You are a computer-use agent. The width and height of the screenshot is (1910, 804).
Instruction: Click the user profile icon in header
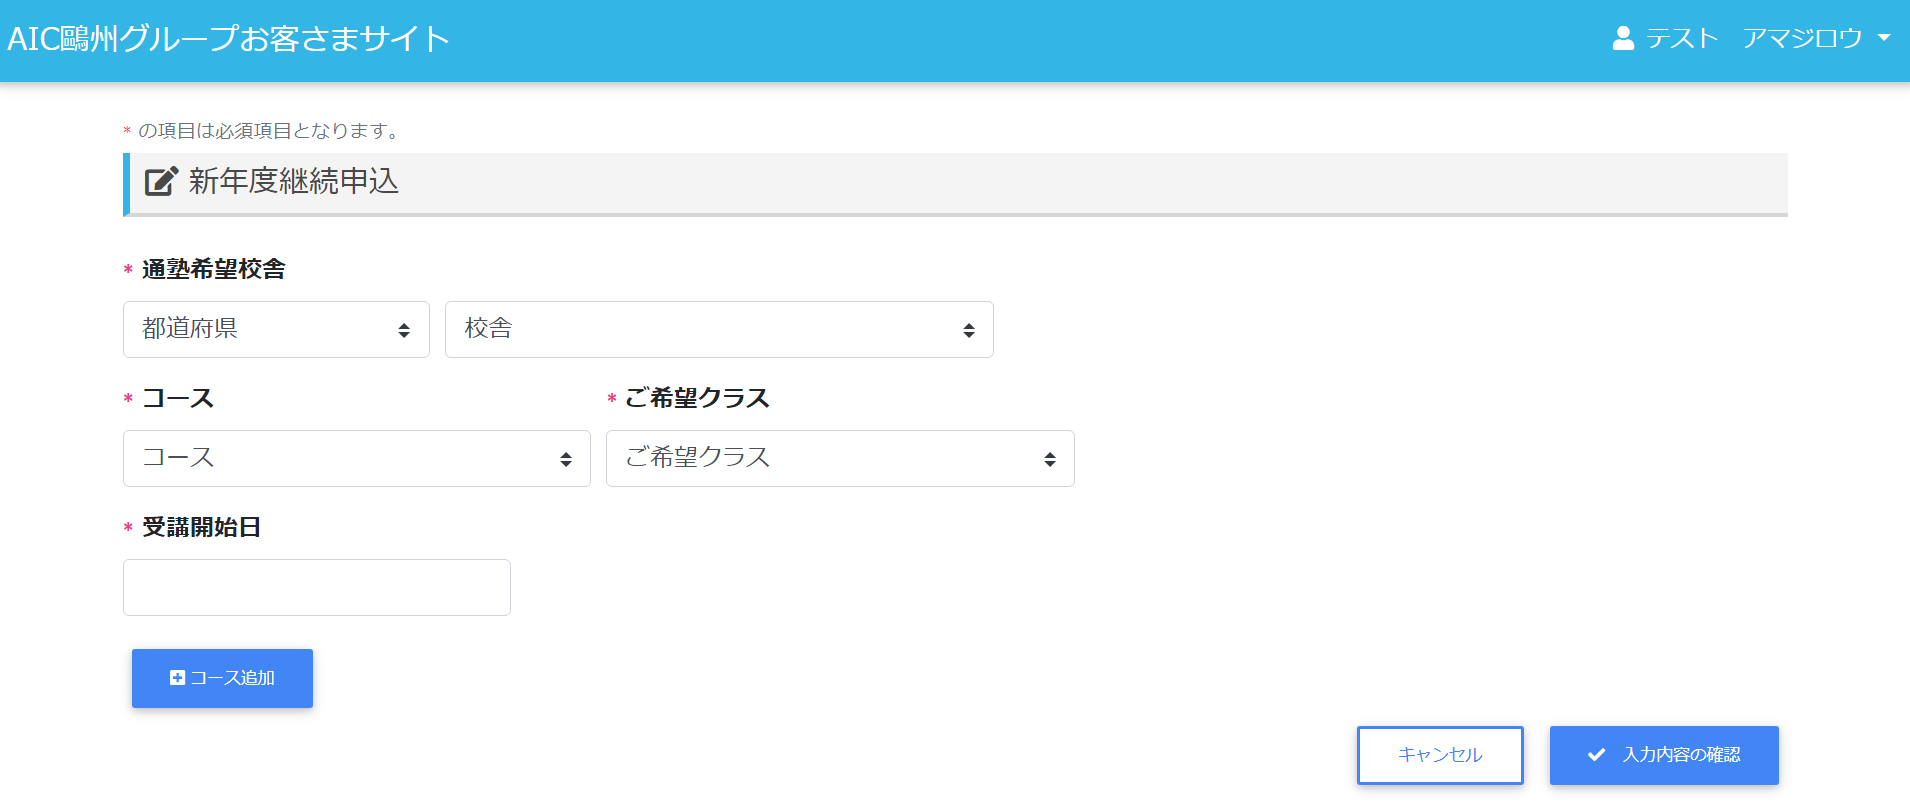(1623, 39)
